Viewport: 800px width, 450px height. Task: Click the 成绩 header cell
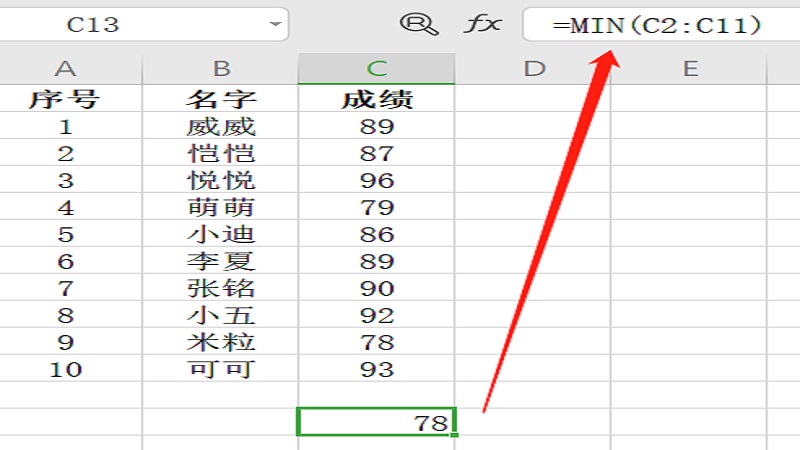(x=377, y=99)
